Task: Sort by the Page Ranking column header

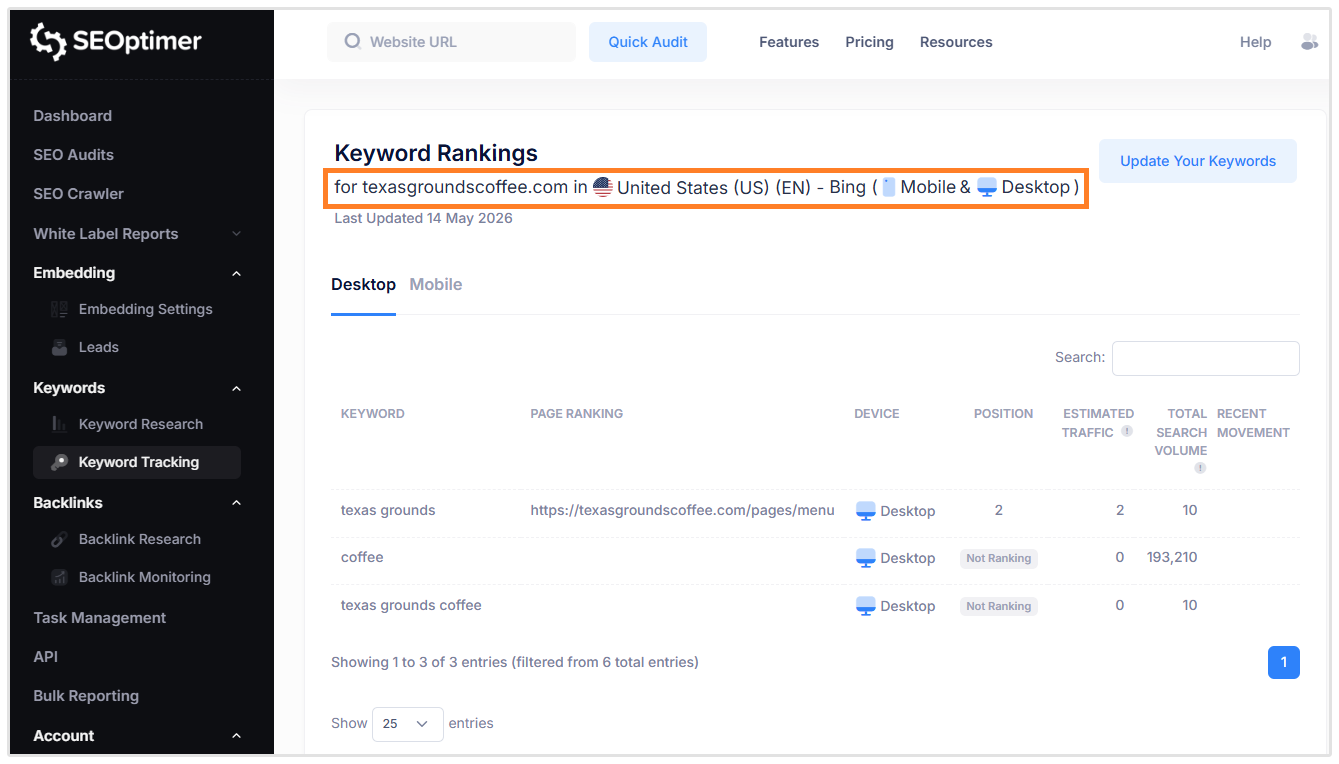Action: point(576,413)
